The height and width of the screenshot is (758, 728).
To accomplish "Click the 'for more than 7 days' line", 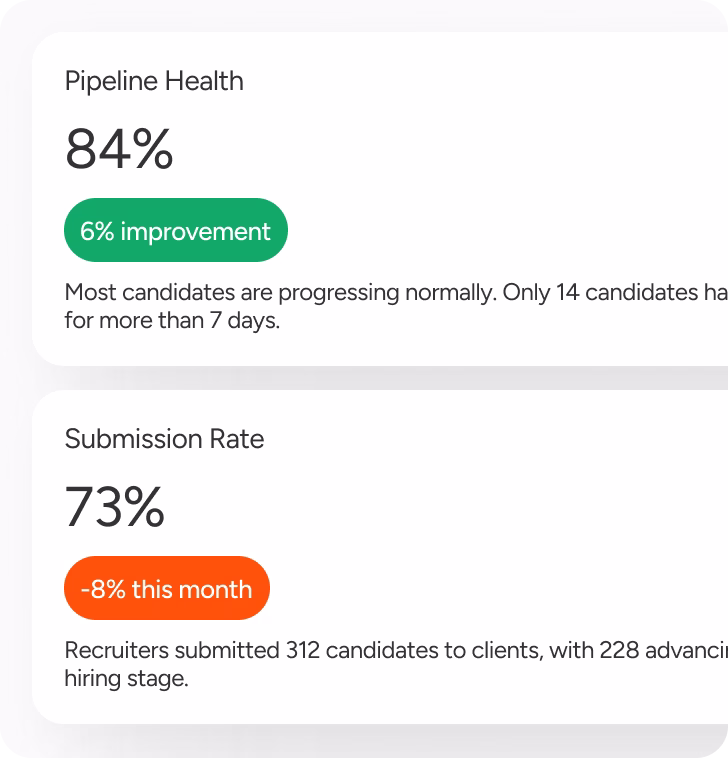I will click(172, 321).
